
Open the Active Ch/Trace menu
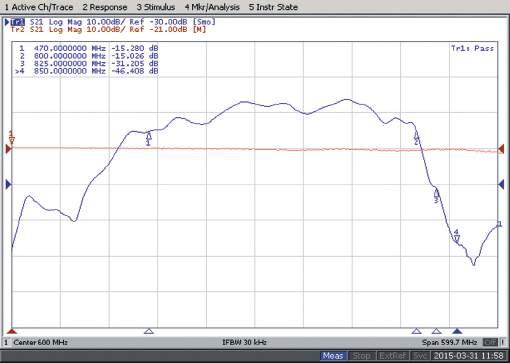click(x=39, y=7)
